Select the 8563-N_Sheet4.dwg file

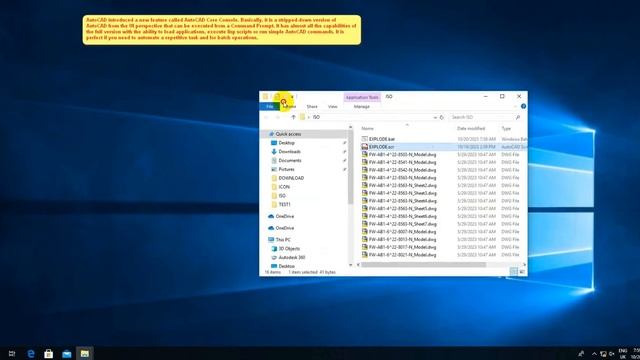coord(403,201)
